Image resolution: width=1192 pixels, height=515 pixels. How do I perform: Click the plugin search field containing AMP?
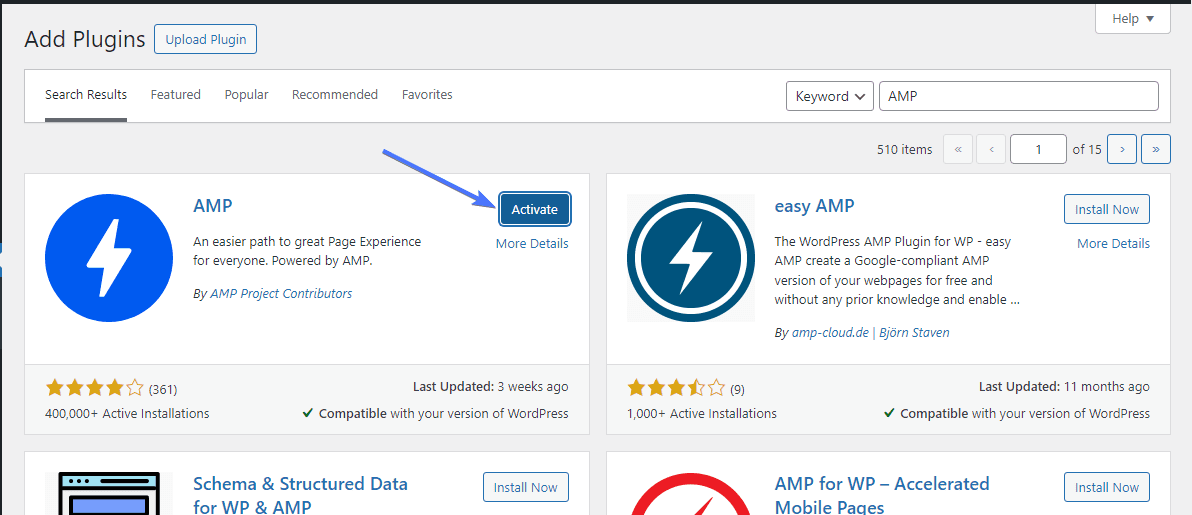point(1019,96)
